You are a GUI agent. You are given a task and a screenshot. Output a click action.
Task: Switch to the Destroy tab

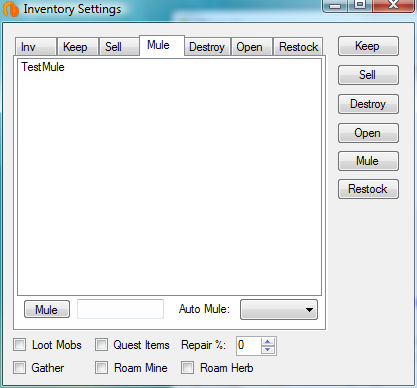207,47
